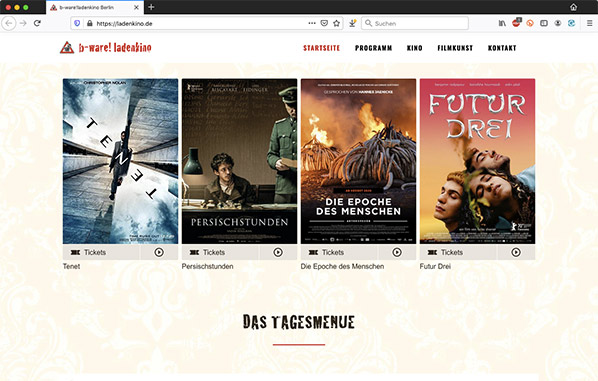The height and width of the screenshot is (381, 598).
Task: Open the downloads arrow icon
Action: pos(352,23)
